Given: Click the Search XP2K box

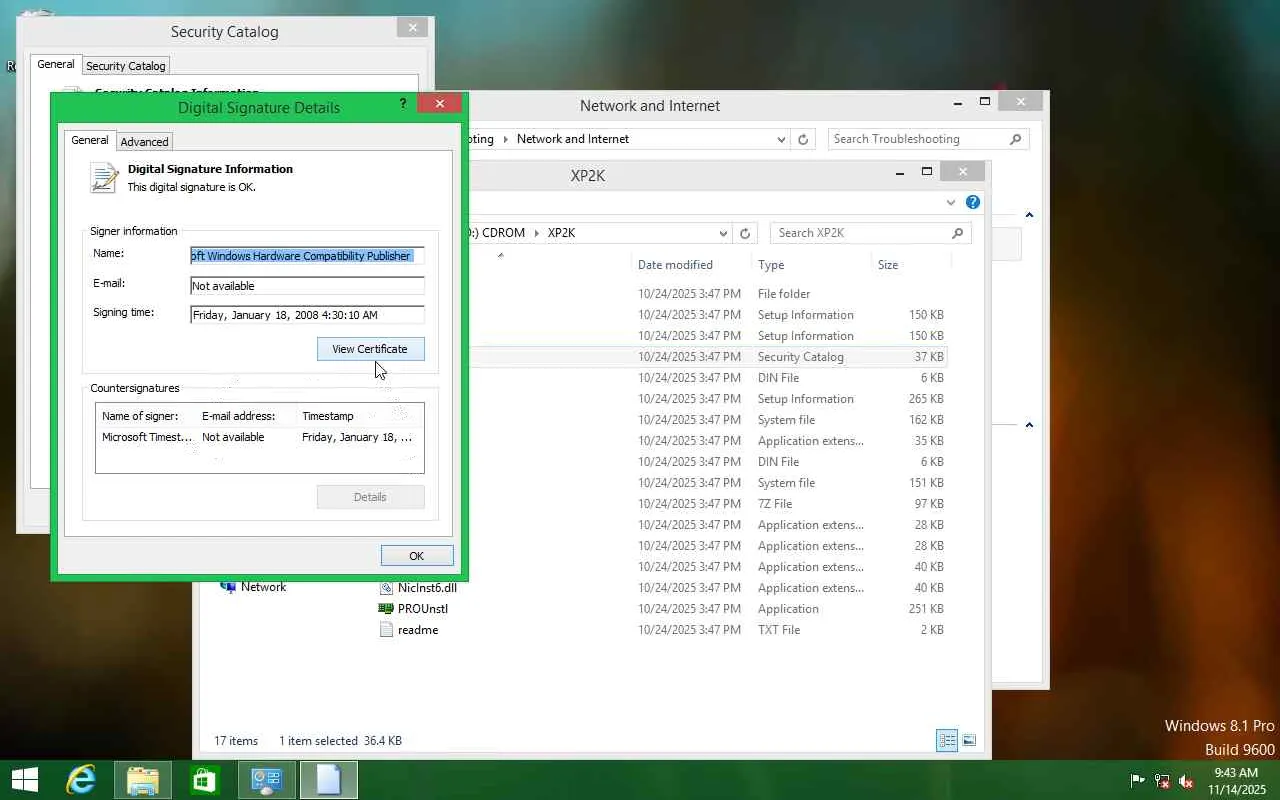Looking at the screenshot, I should (x=870, y=233).
